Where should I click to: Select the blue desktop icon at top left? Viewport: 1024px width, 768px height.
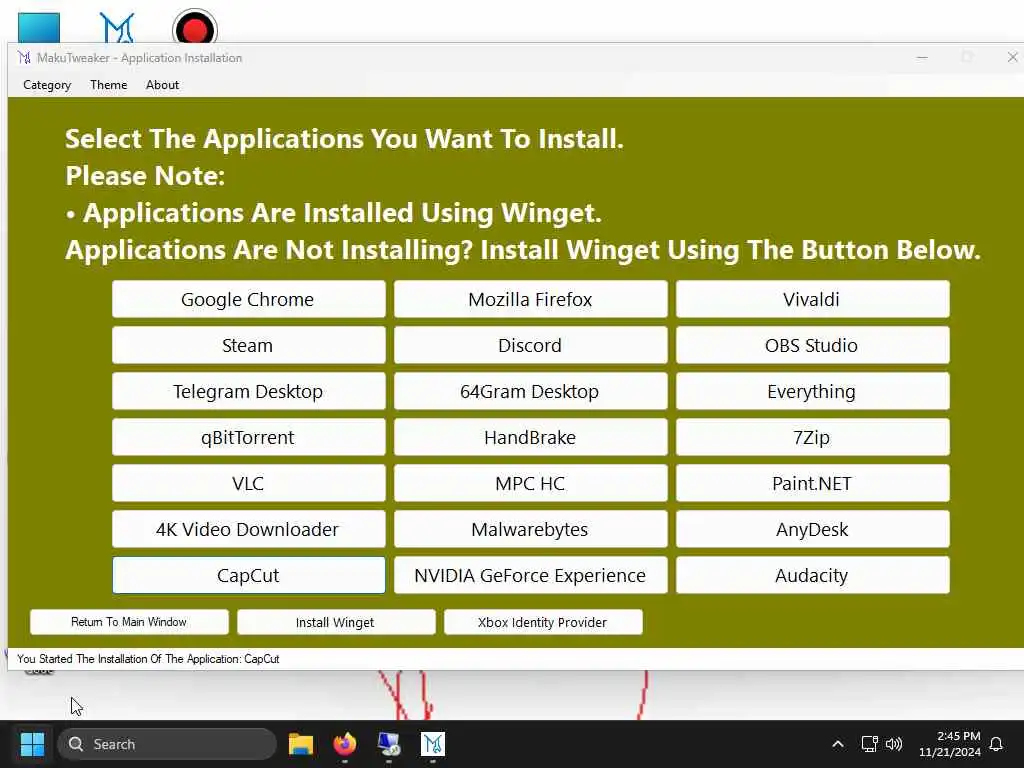click(39, 27)
